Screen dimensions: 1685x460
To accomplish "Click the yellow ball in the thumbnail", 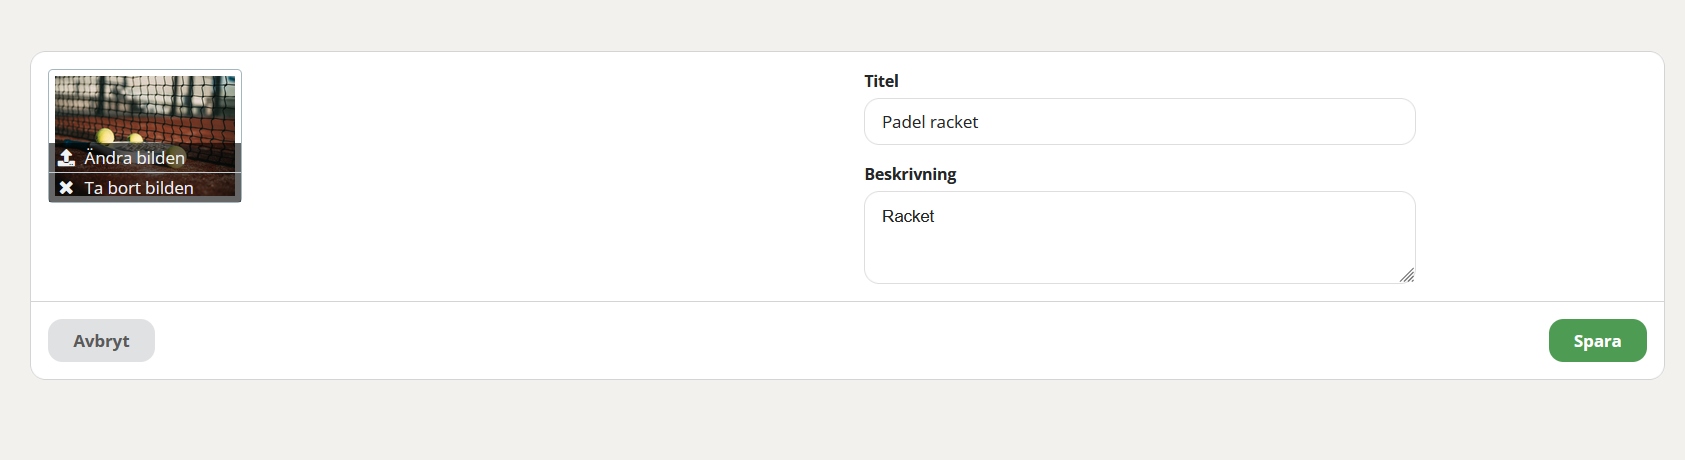I will (x=105, y=135).
